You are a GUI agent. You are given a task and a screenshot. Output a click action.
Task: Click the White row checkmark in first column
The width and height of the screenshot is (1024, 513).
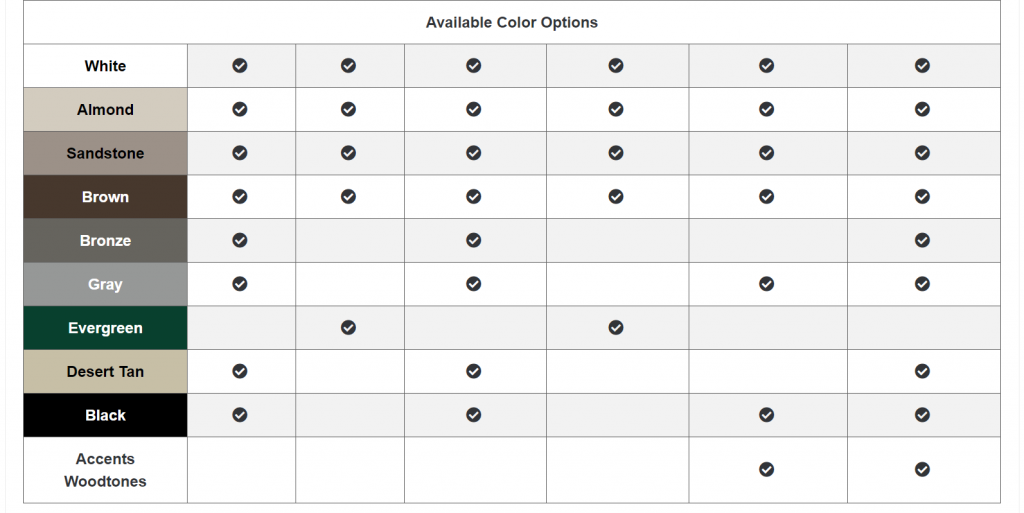click(x=240, y=66)
